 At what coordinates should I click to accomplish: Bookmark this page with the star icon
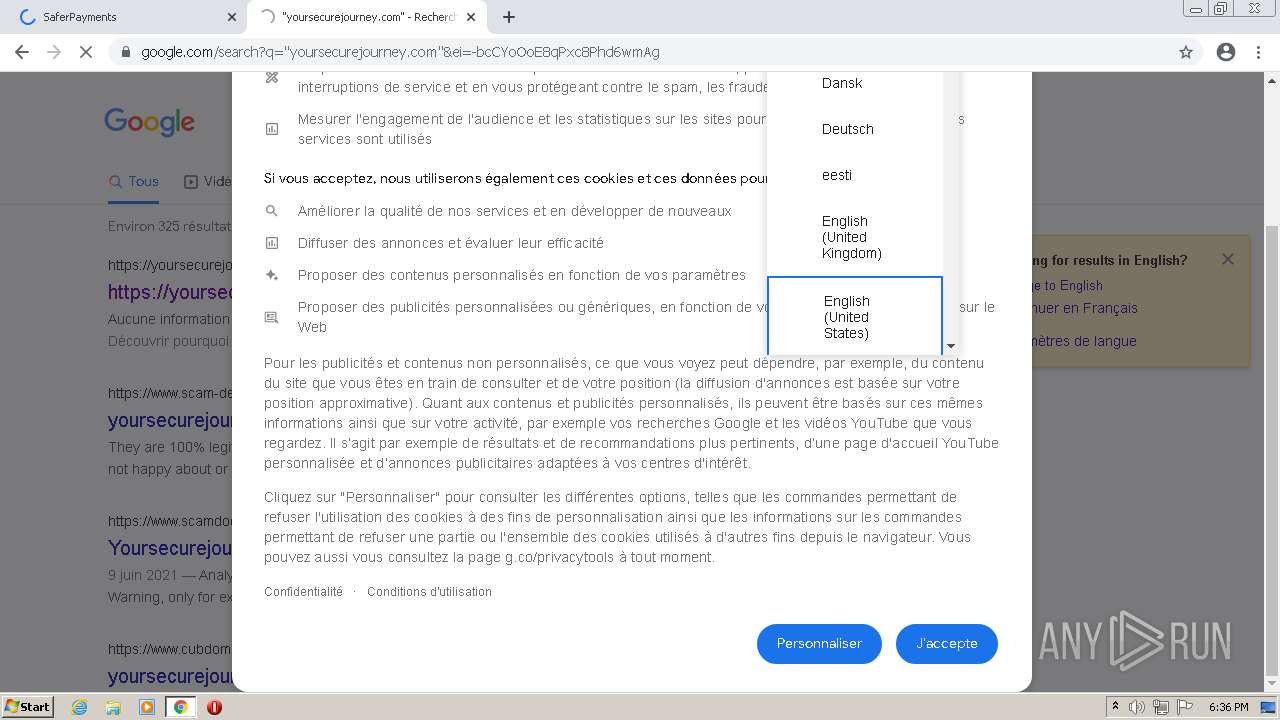click(x=1186, y=52)
